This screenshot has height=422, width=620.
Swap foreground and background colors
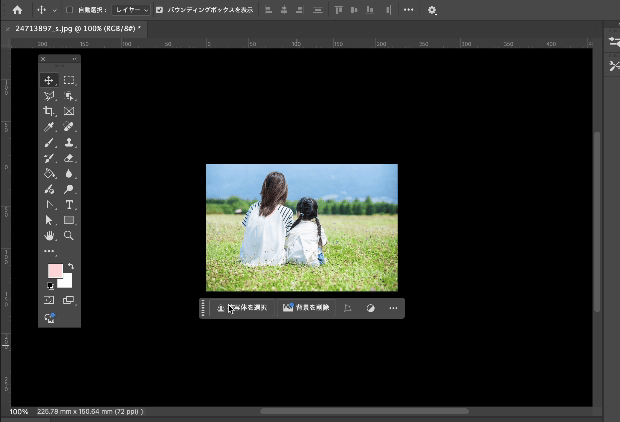(x=70, y=266)
